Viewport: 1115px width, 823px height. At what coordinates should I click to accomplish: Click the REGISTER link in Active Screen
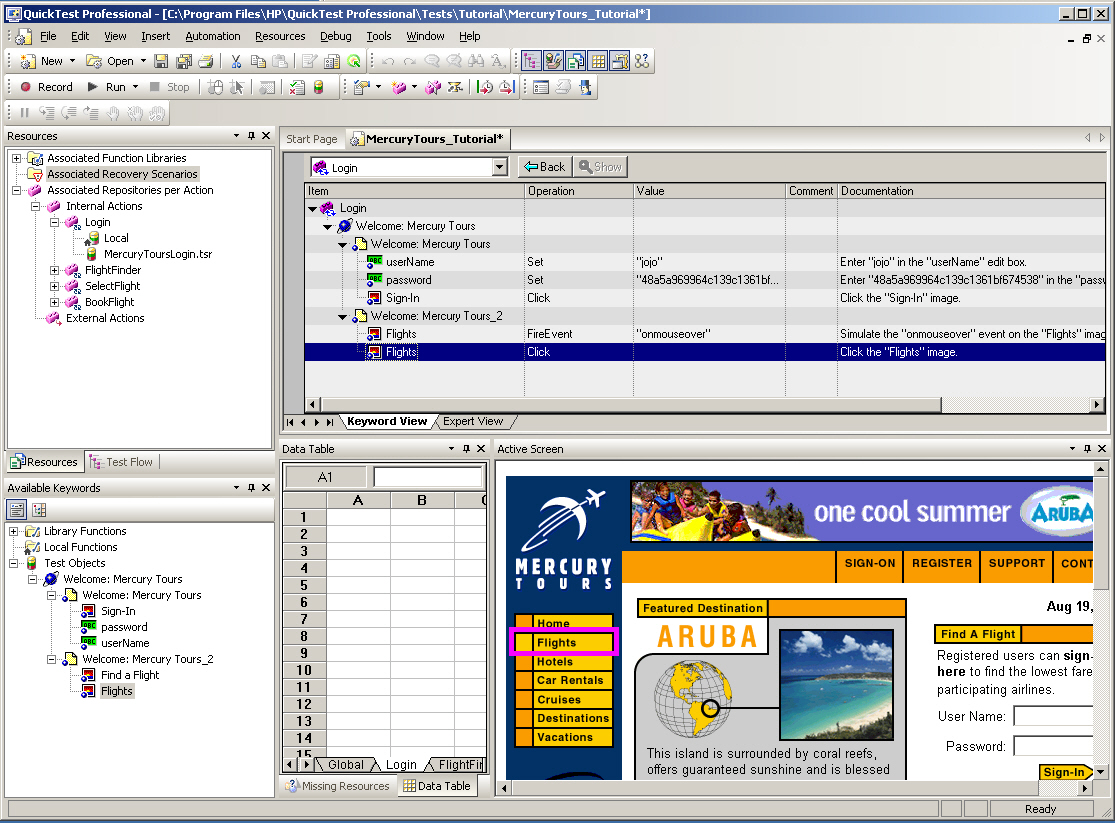coord(941,563)
